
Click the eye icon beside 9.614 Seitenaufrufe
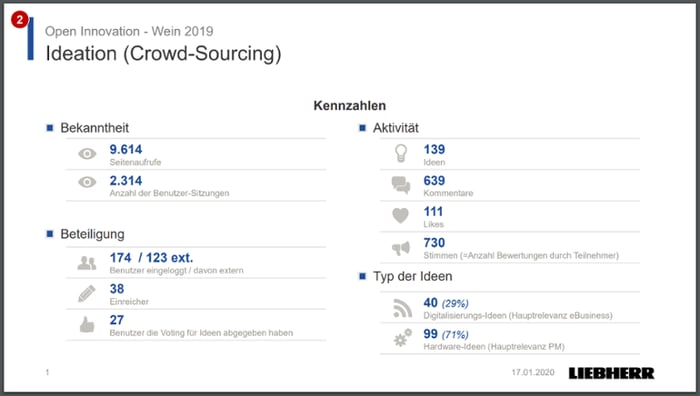[x=87, y=154]
